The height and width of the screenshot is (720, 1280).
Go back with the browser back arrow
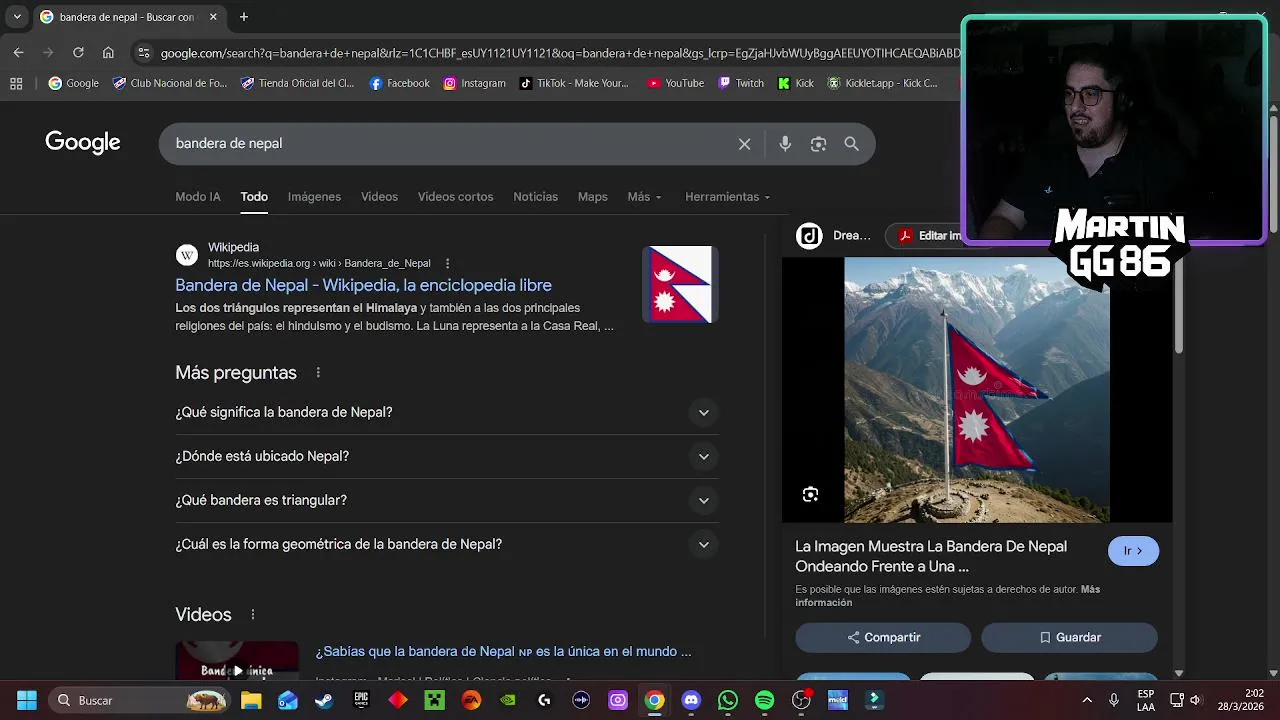click(18, 52)
